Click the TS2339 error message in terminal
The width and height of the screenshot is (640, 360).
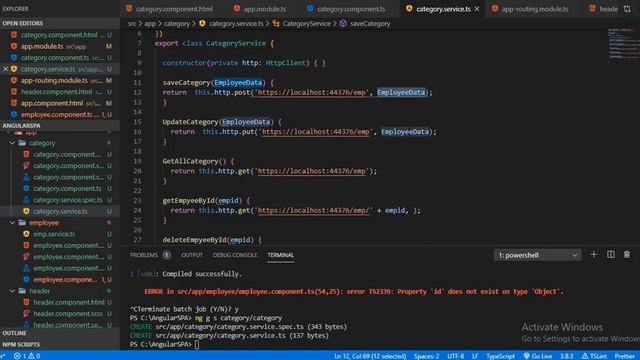pos(354,291)
